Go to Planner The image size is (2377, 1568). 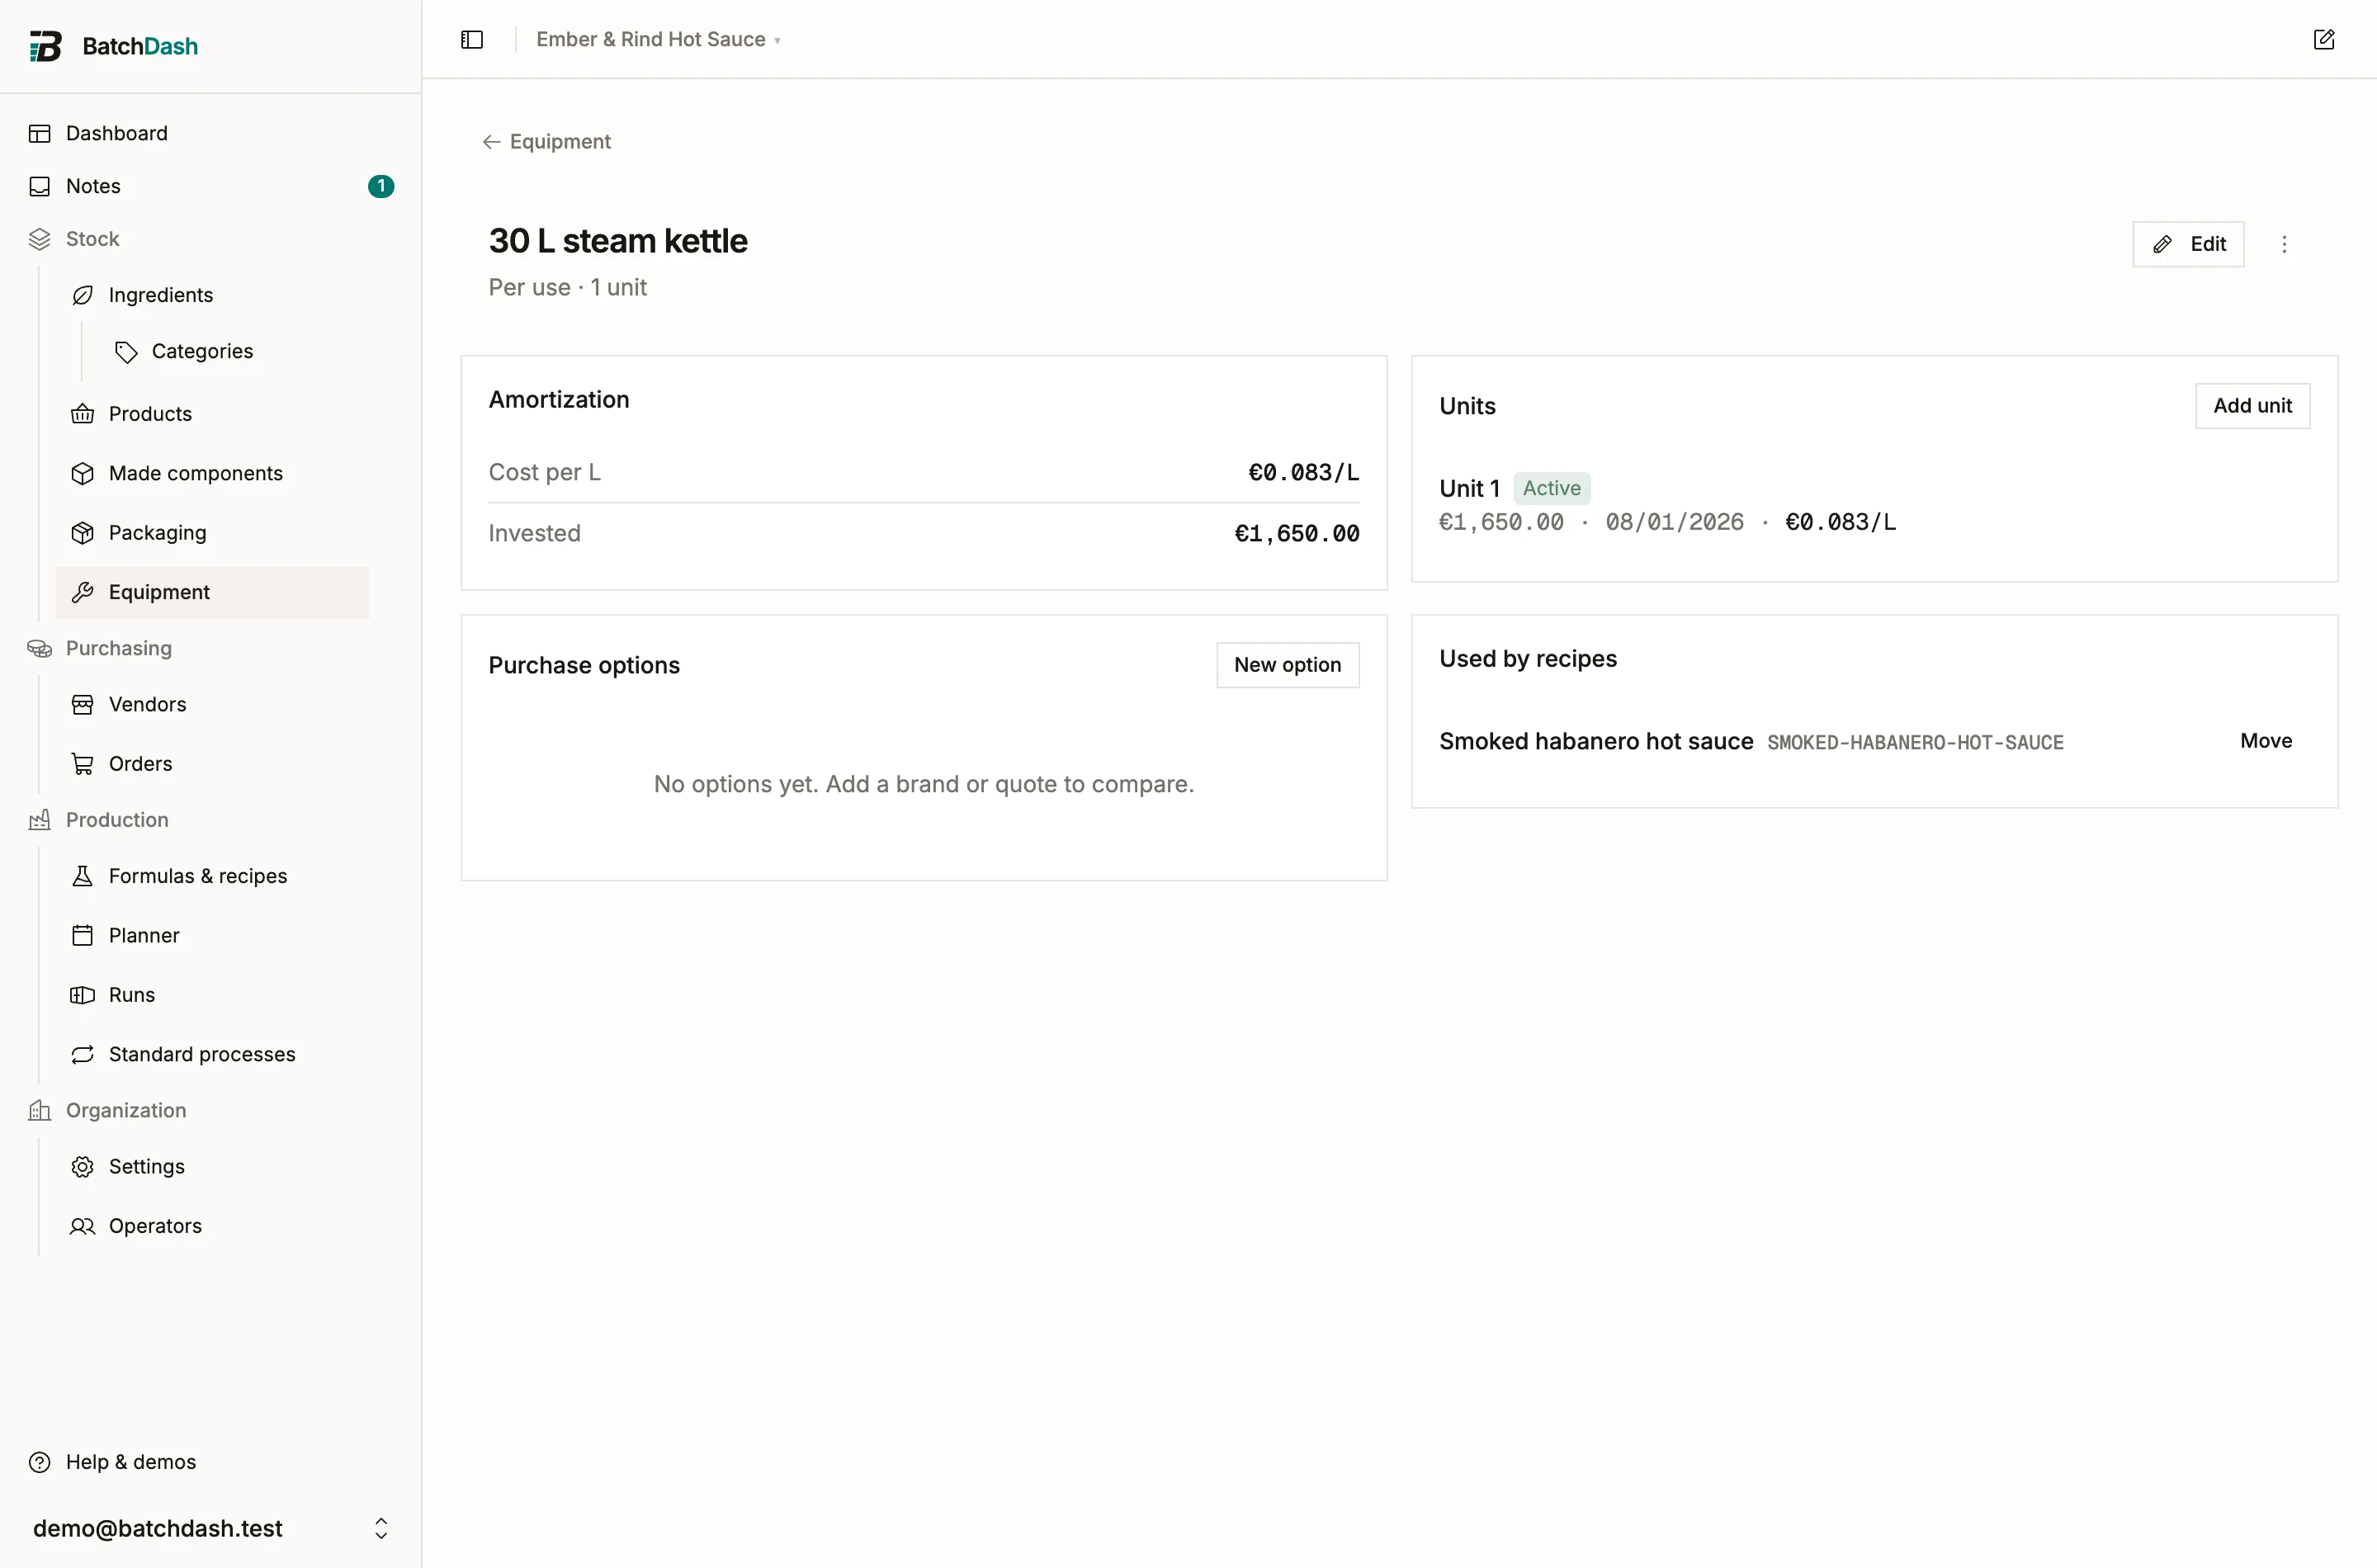[213, 935]
